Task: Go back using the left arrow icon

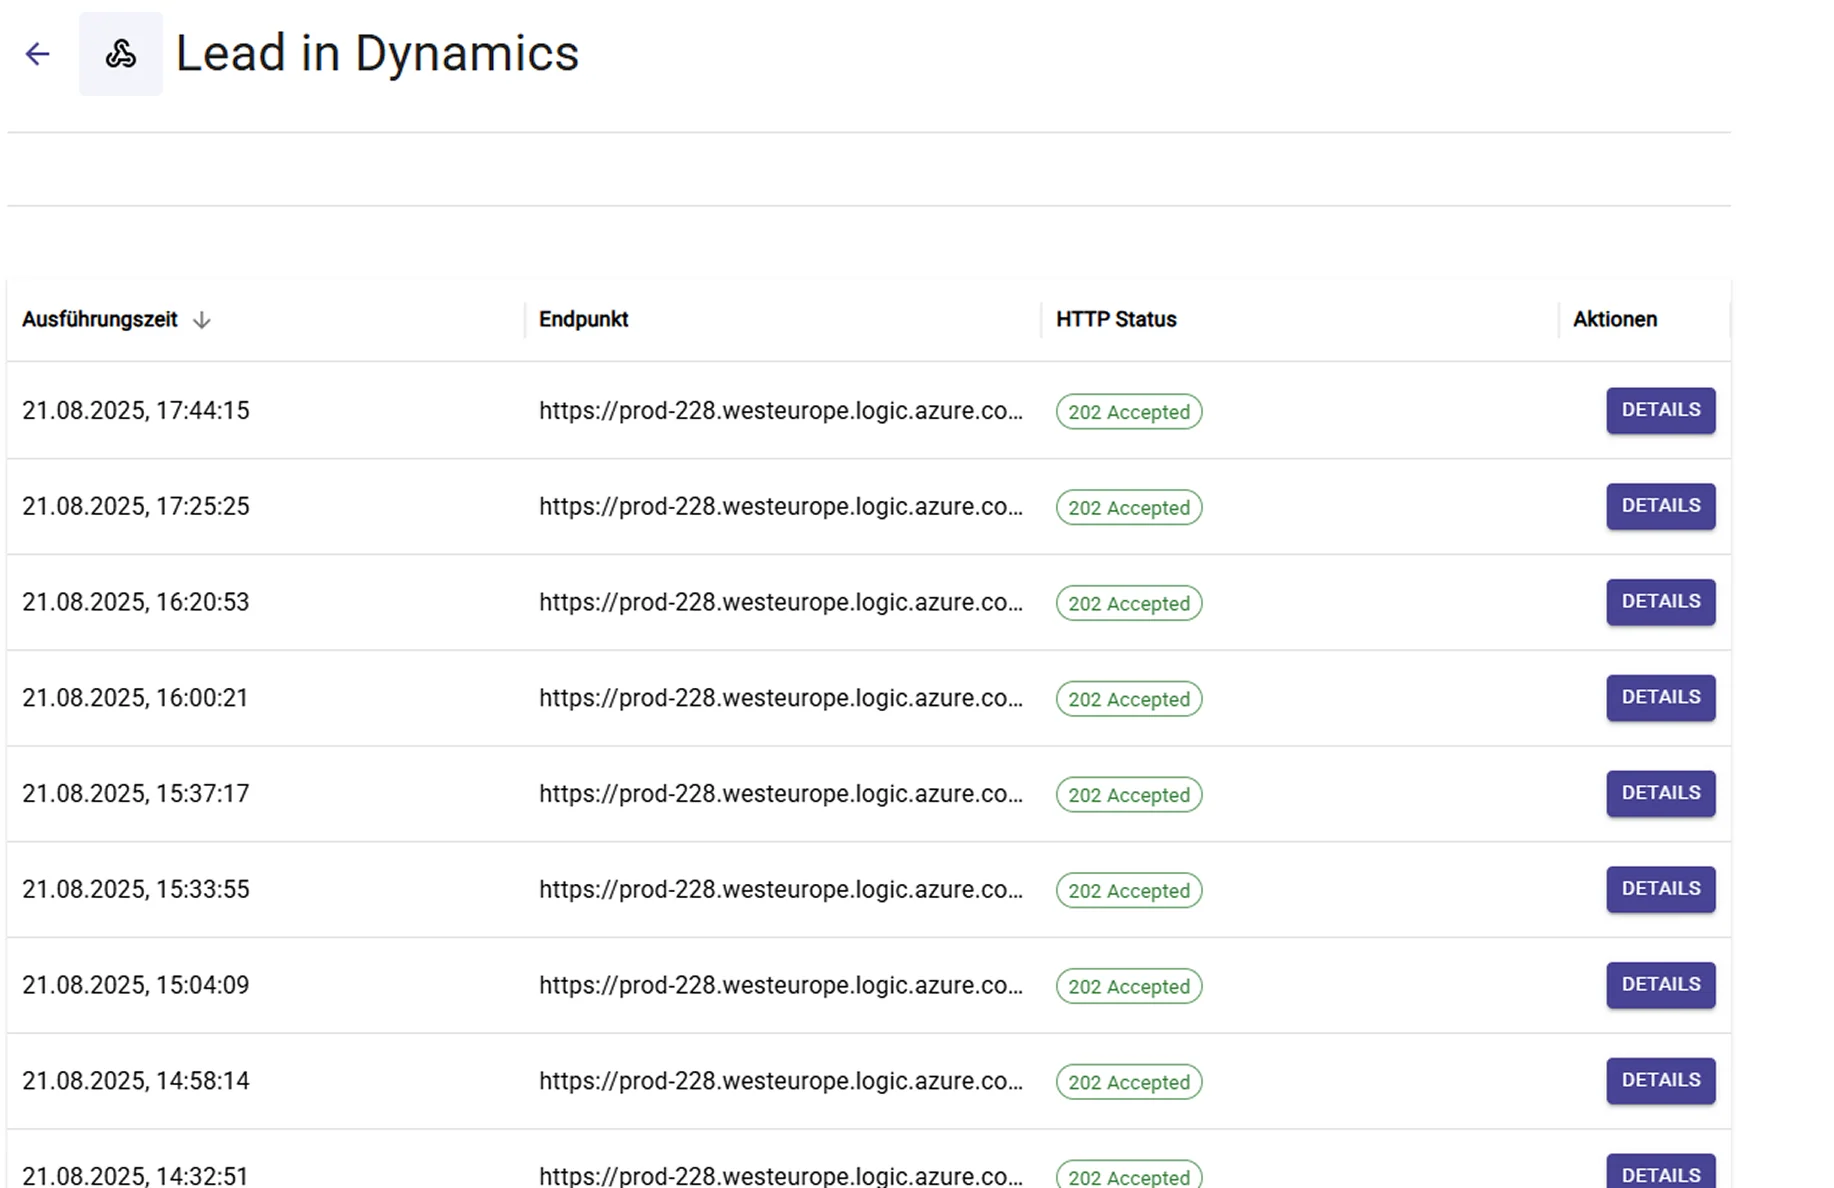Action: click(37, 54)
